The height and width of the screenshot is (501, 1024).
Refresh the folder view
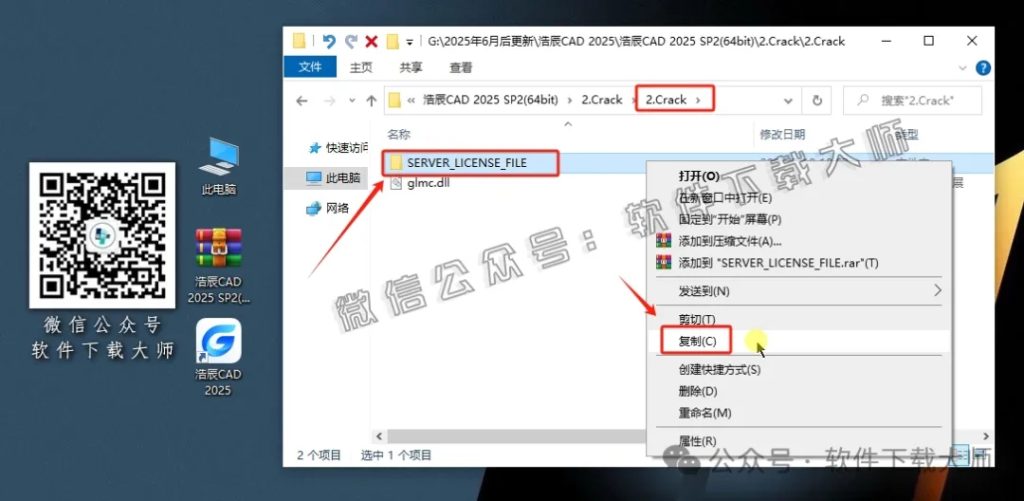[816, 101]
